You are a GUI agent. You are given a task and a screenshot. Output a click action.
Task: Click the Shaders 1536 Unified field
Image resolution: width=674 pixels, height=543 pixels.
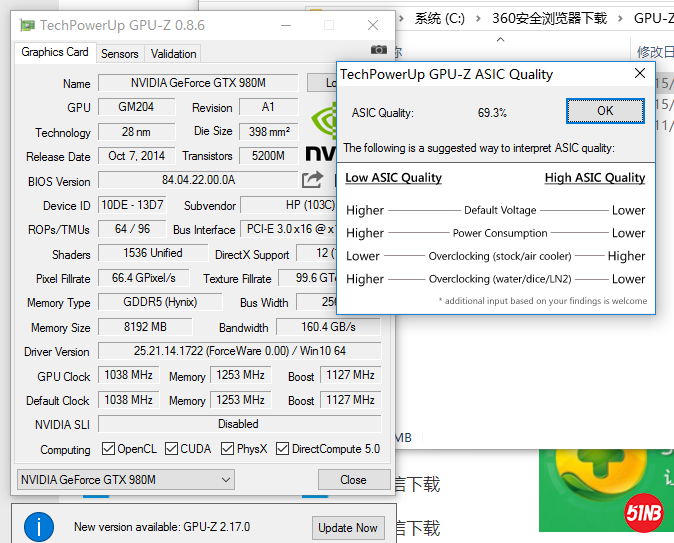[153, 253]
